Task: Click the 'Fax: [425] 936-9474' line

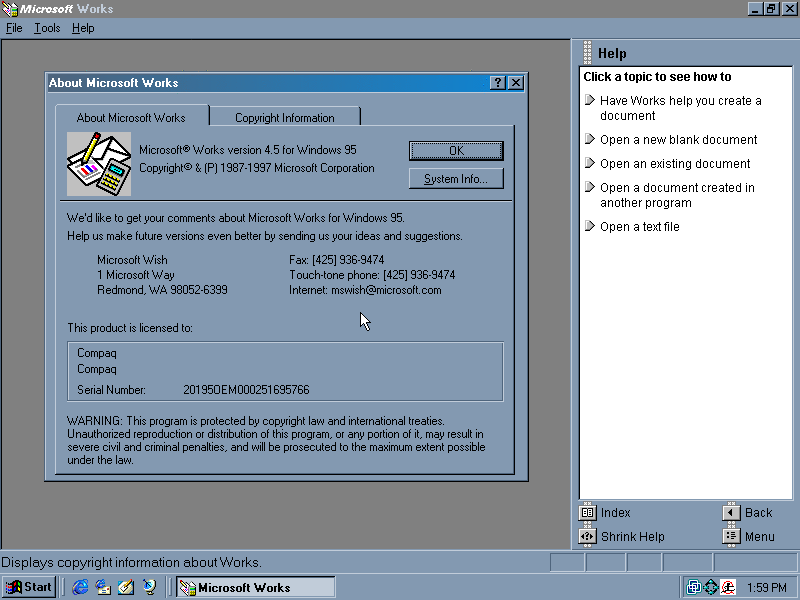Action: coord(337,260)
